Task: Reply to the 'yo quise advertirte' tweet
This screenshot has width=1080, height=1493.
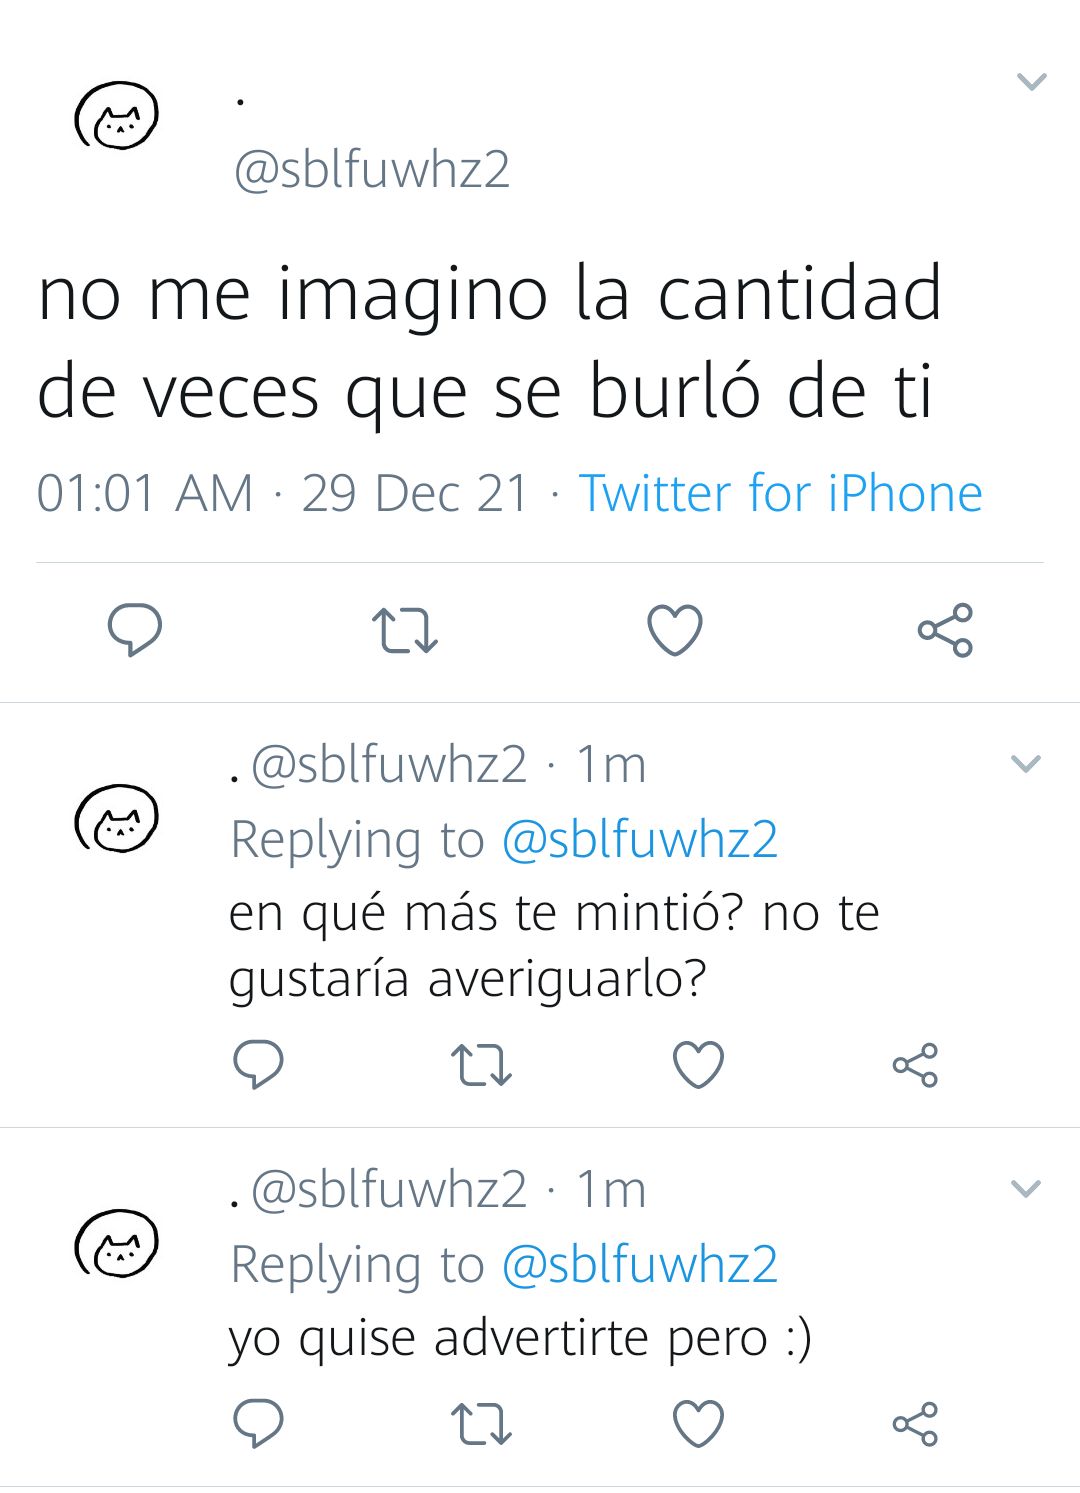Action: click(258, 1424)
